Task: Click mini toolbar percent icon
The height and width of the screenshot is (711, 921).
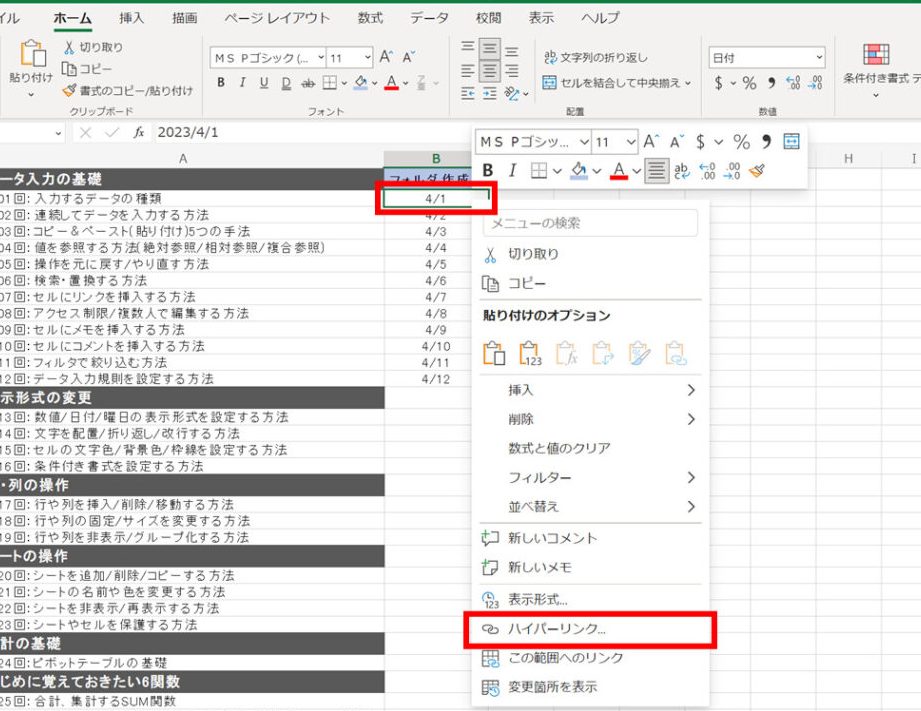Action: [x=742, y=142]
